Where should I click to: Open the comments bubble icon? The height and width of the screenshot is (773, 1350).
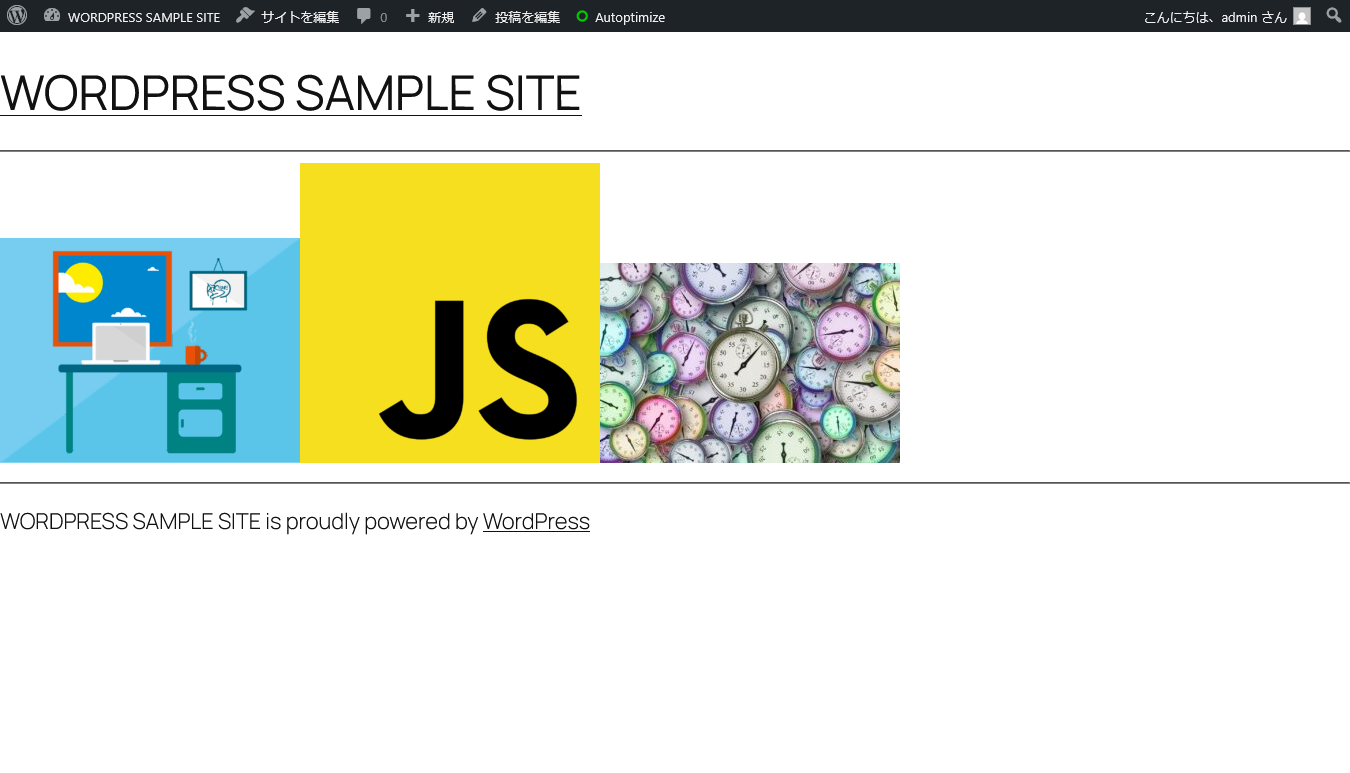[364, 16]
